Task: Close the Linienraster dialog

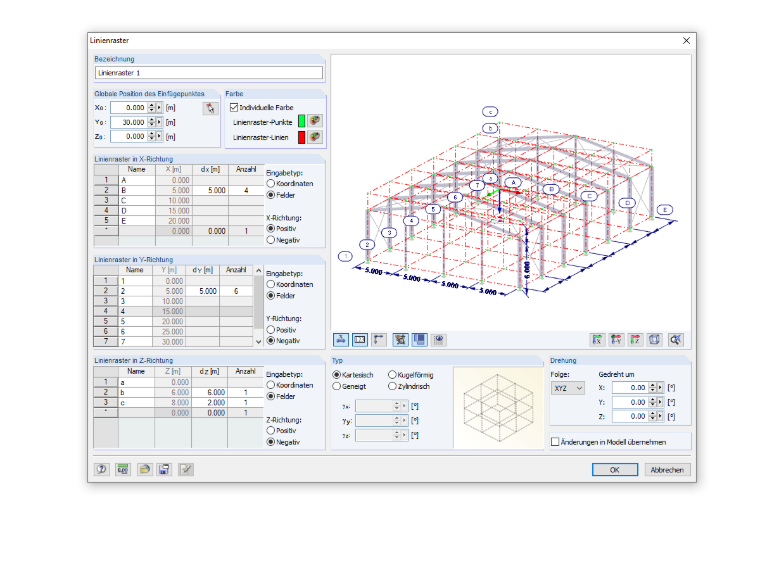Action: point(686,41)
